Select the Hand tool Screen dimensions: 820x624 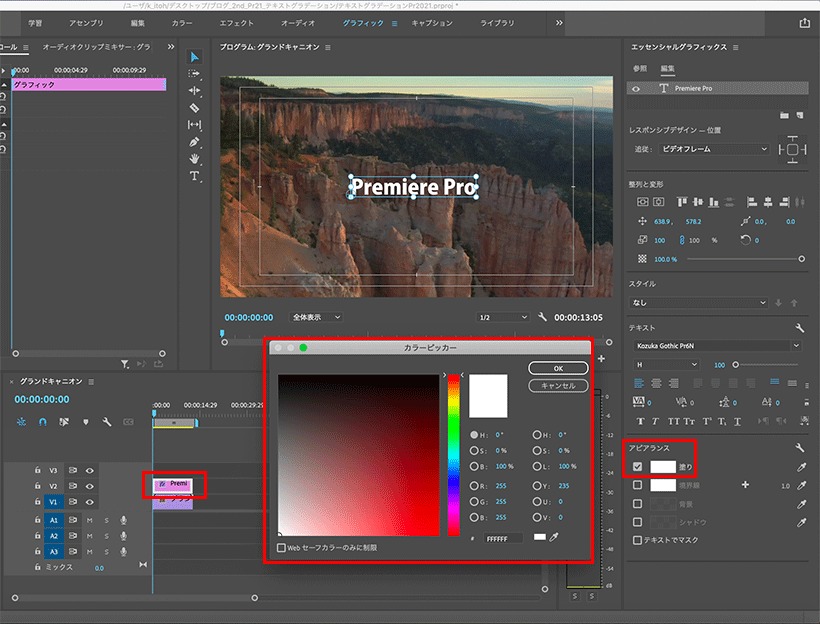[194, 158]
